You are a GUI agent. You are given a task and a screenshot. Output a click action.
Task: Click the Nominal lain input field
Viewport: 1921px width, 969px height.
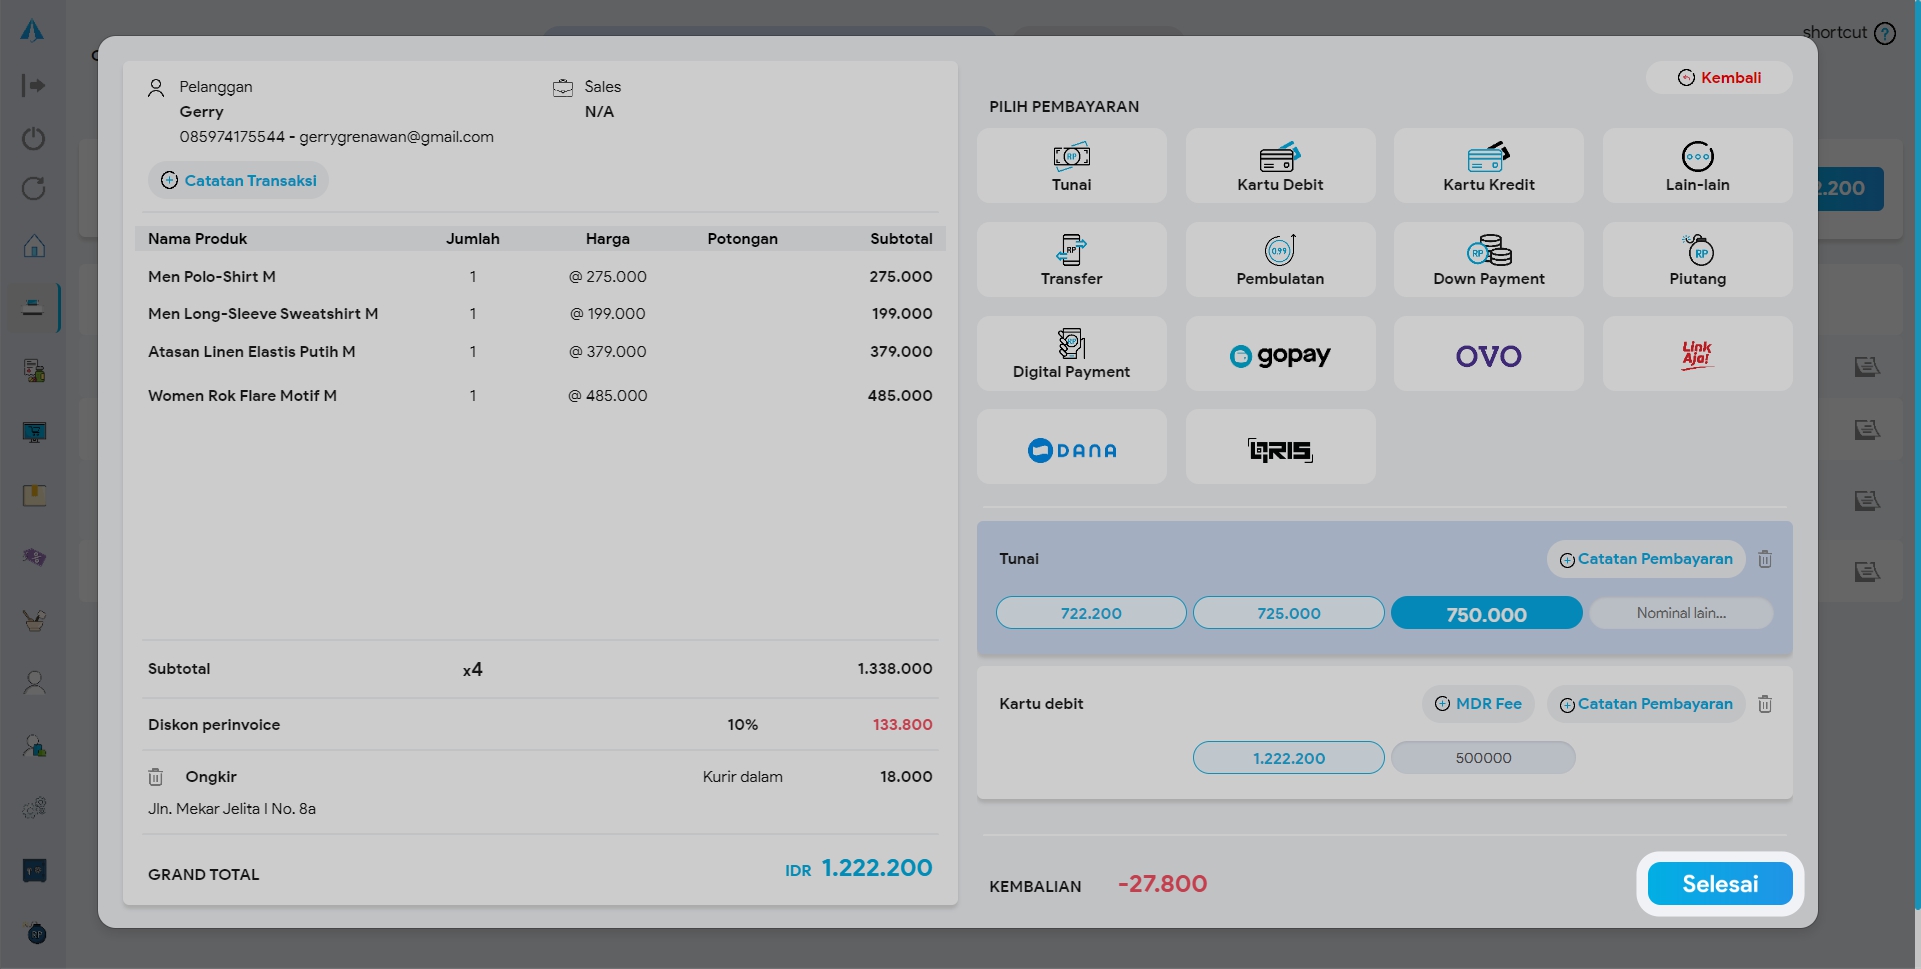coord(1681,613)
